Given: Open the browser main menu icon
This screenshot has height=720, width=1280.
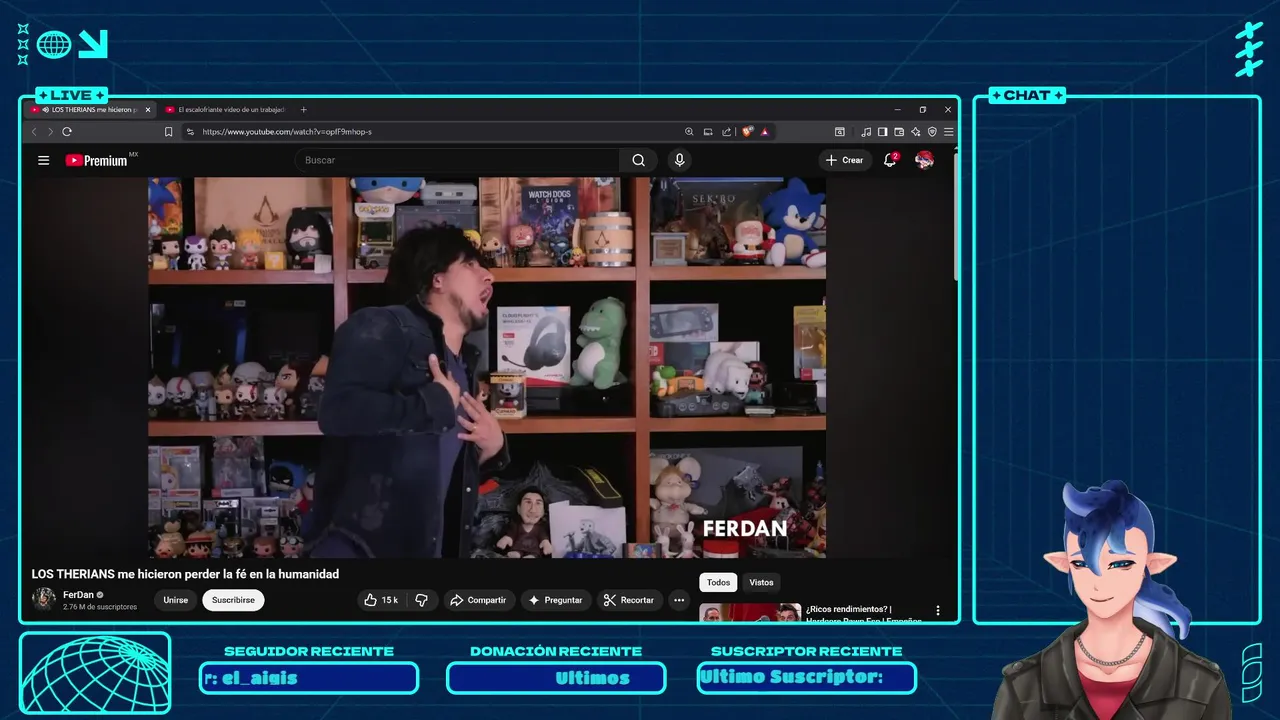Looking at the screenshot, I should (x=948, y=132).
